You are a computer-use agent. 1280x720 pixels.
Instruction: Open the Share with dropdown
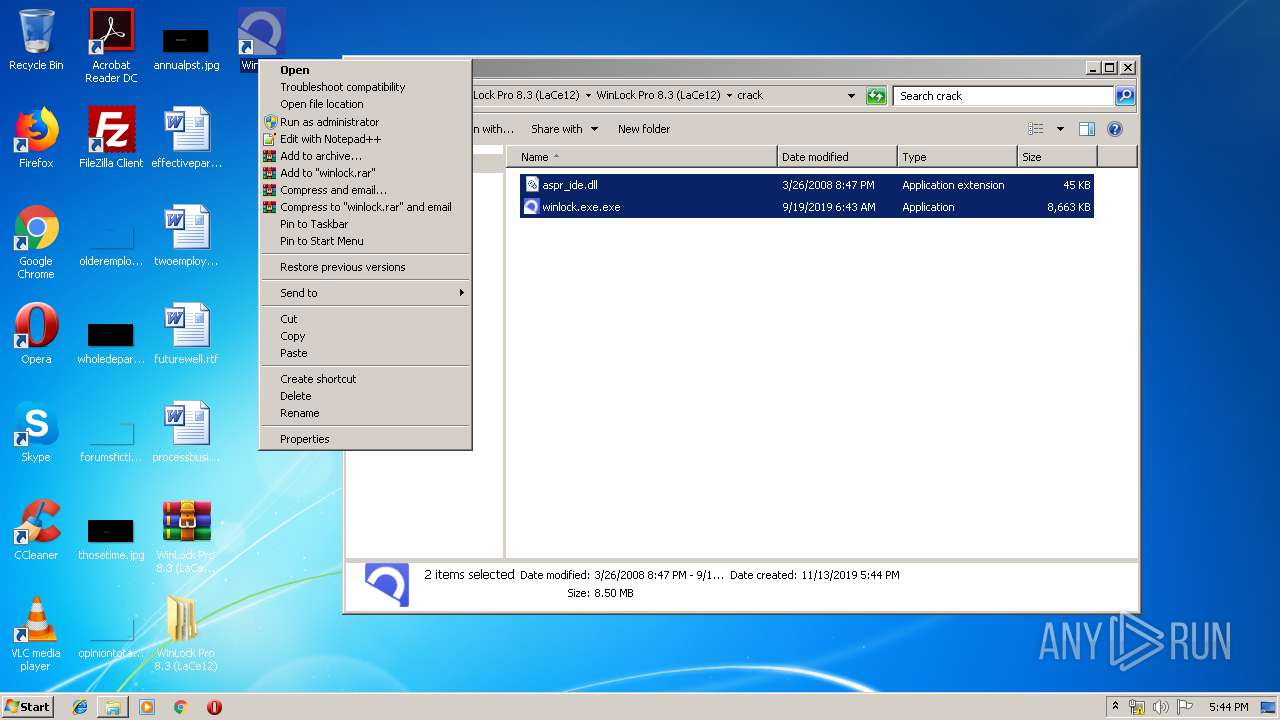(x=564, y=129)
